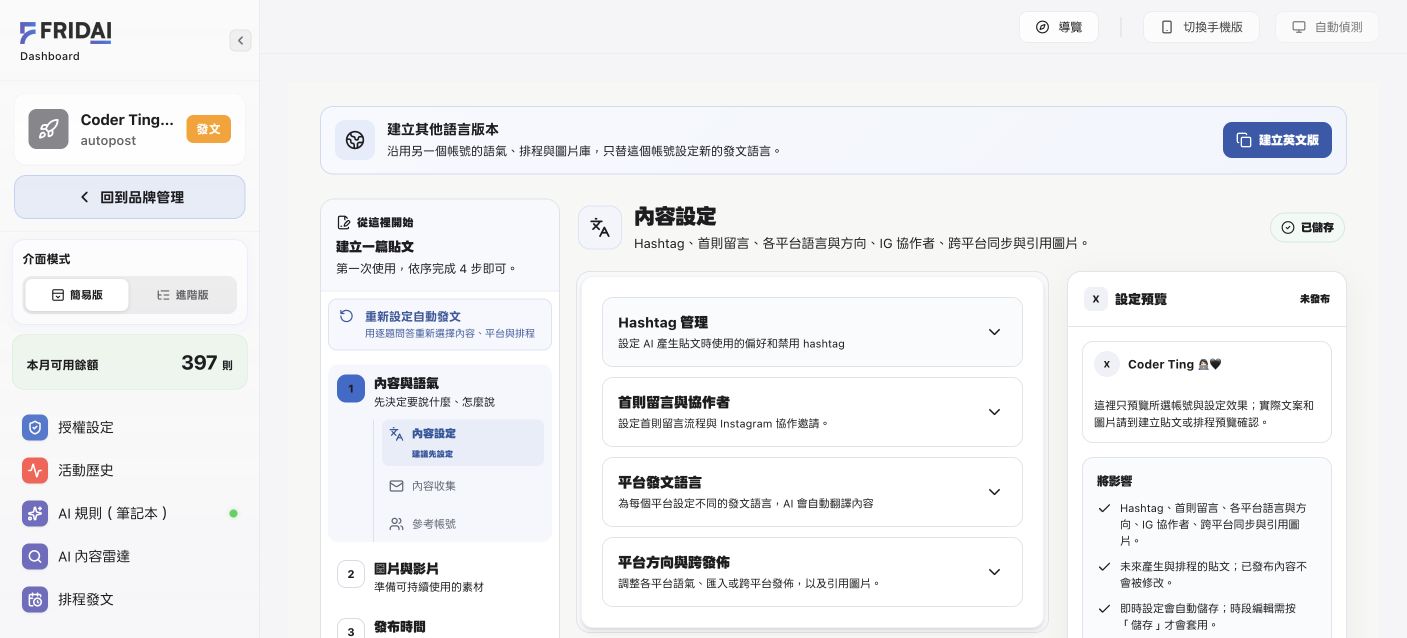Collapse the sidebar with the chevron button
This screenshot has height=638, width=1407.
(x=240, y=40)
